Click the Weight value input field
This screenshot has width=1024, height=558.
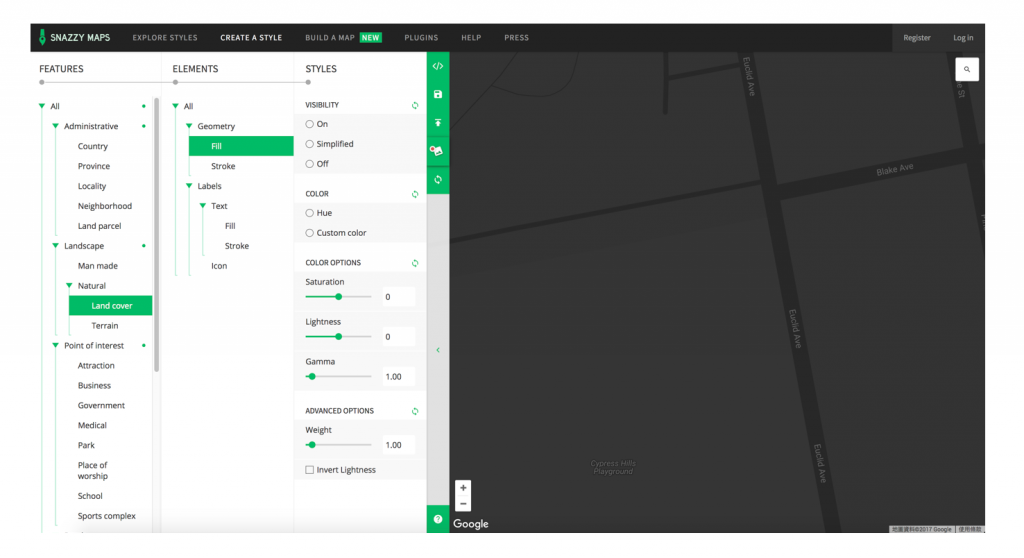[x=398, y=445]
